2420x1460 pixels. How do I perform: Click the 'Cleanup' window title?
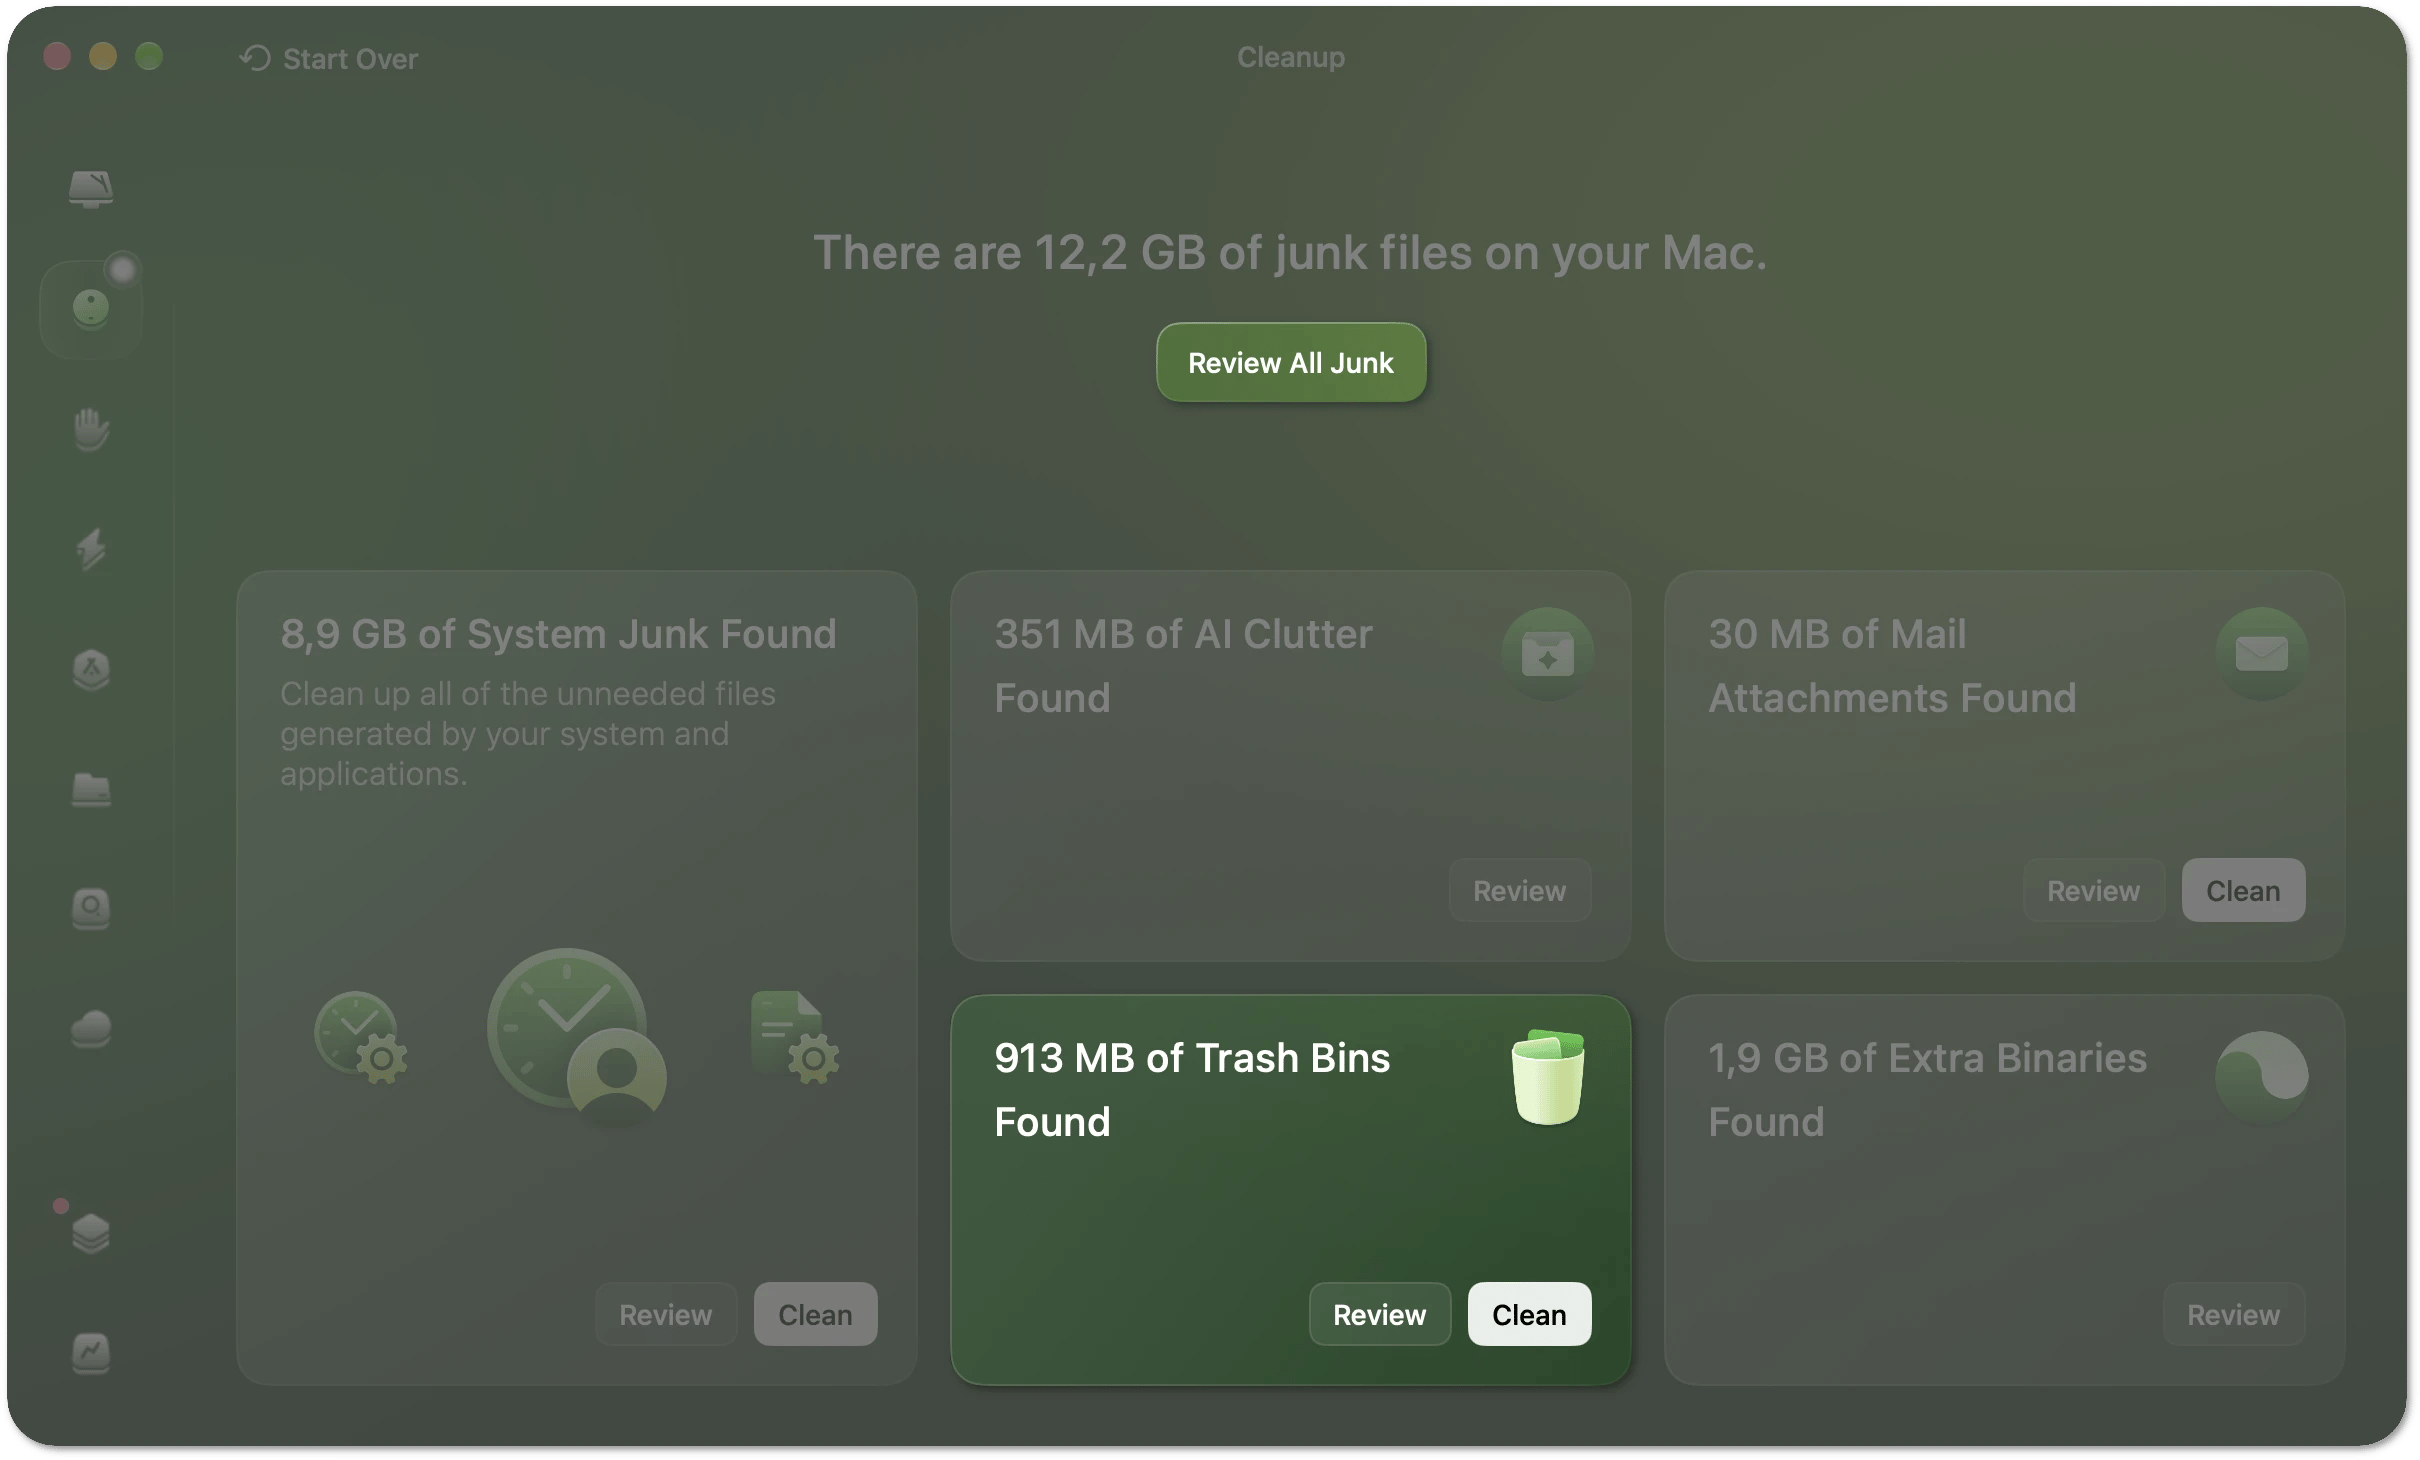pyautogui.click(x=1290, y=57)
